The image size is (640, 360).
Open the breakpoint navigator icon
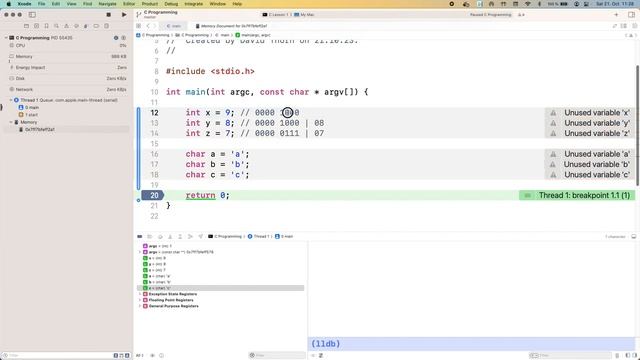tap(96, 26)
